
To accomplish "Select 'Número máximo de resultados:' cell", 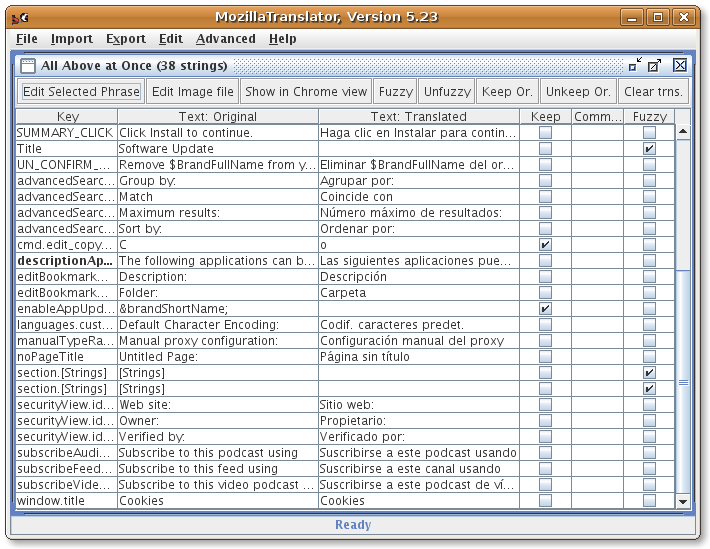I will (419, 212).
